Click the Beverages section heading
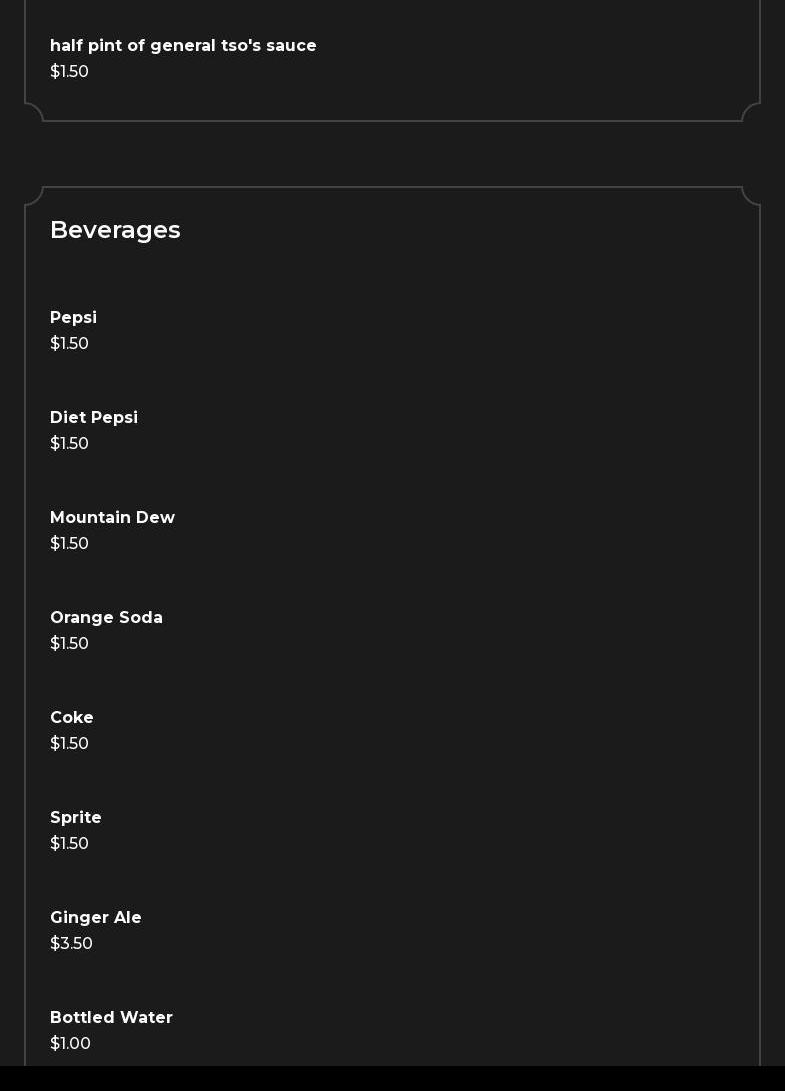The width and height of the screenshot is (785, 1091). (x=115, y=230)
